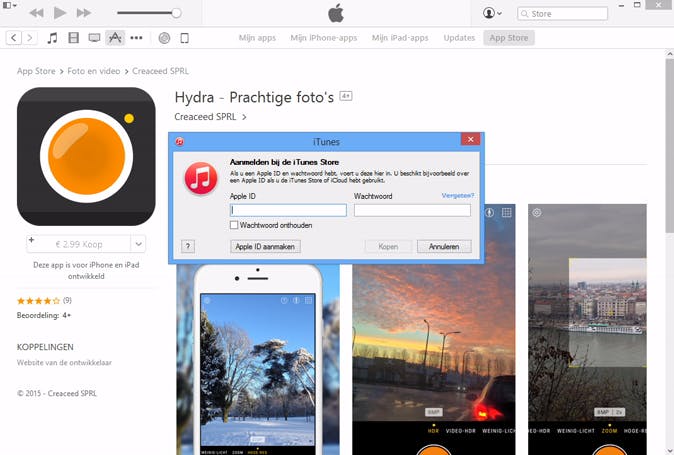The height and width of the screenshot is (455, 674).
Task: Click the Beoordeling: 4+ text
Action: (x=44, y=315)
